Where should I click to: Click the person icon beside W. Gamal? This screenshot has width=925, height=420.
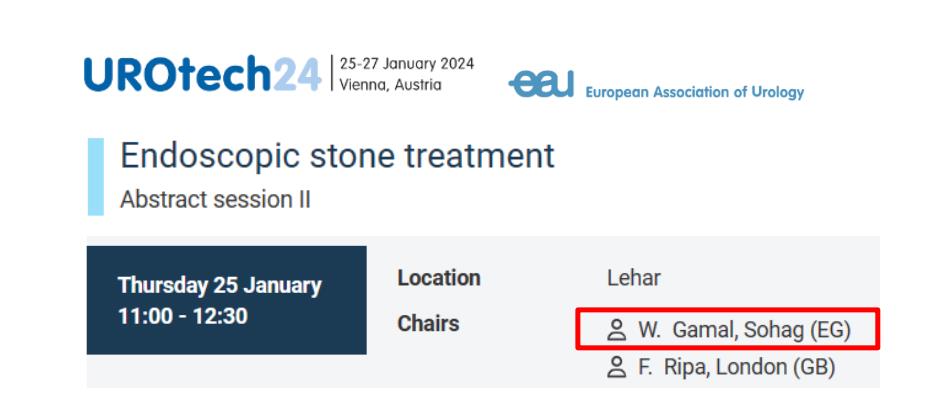(x=616, y=329)
